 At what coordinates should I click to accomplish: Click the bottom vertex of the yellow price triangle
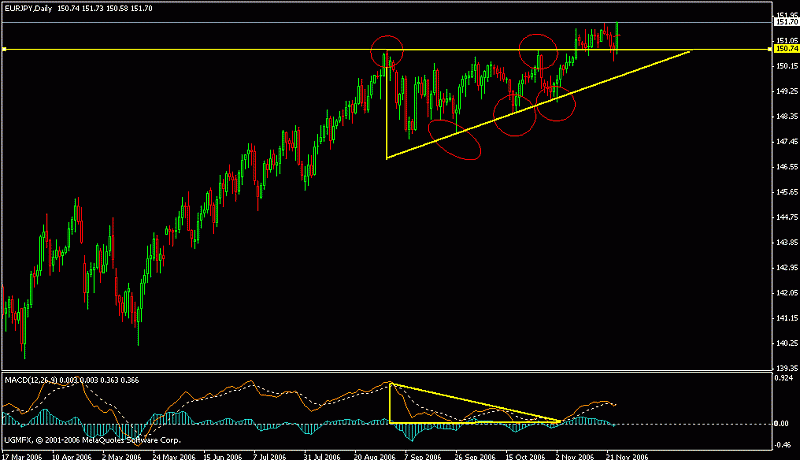(387, 157)
